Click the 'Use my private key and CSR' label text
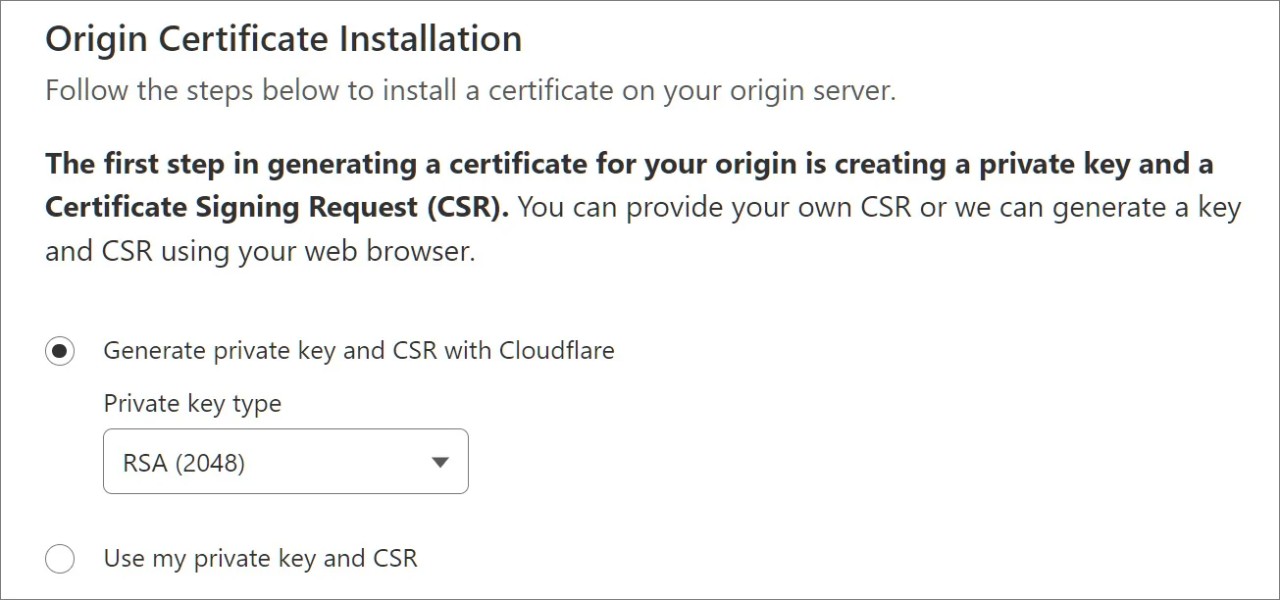This screenshot has height=600, width=1280. [x=260, y=558]
